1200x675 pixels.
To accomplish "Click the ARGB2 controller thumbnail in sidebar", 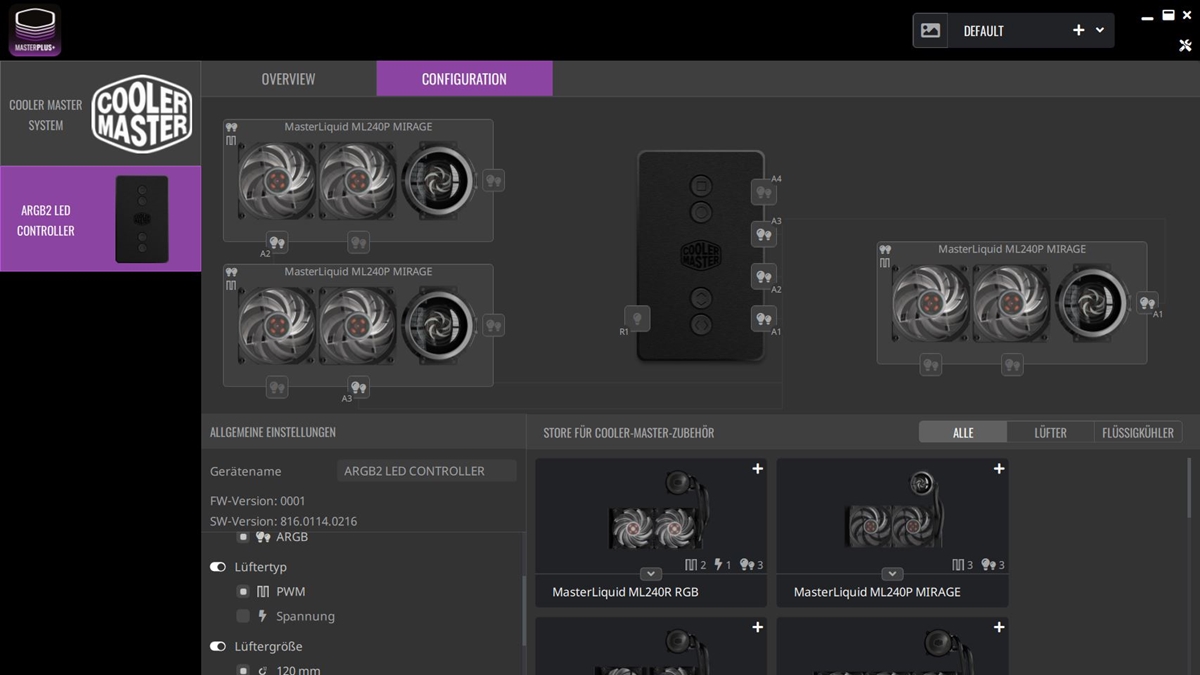I will (x=142, y=219).
